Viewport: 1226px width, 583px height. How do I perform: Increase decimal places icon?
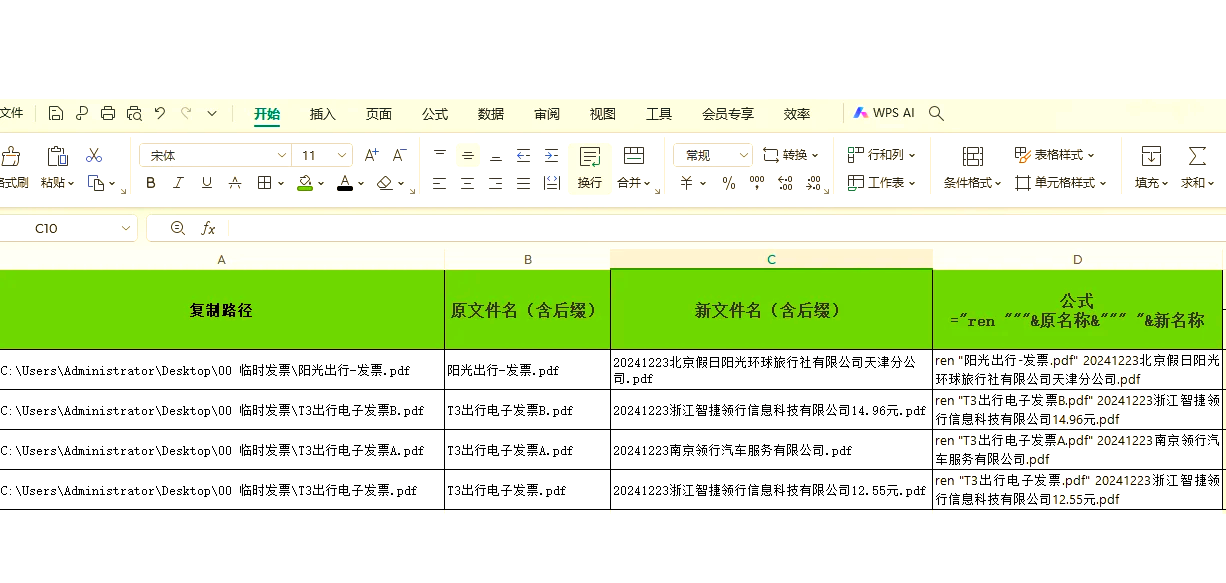coord(785,183)
